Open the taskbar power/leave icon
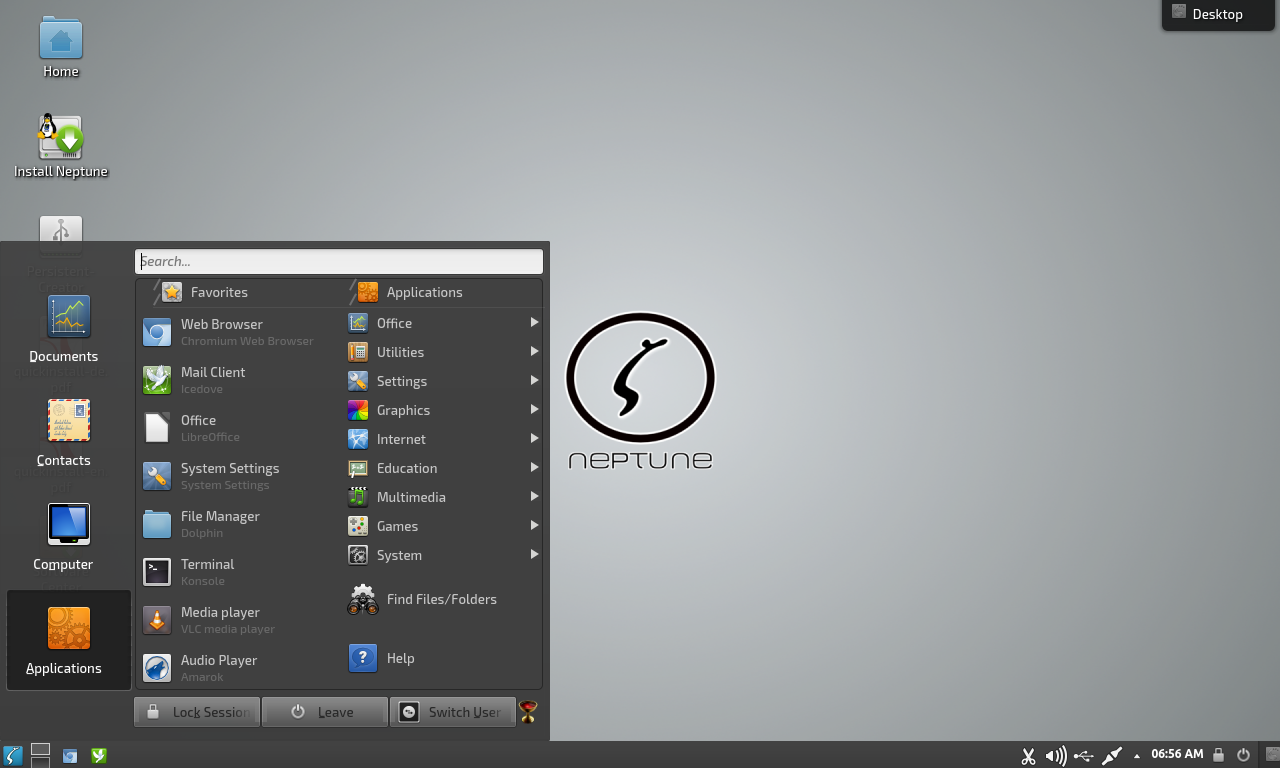This screenshot has height=768, width=1280. (1243, 755)
